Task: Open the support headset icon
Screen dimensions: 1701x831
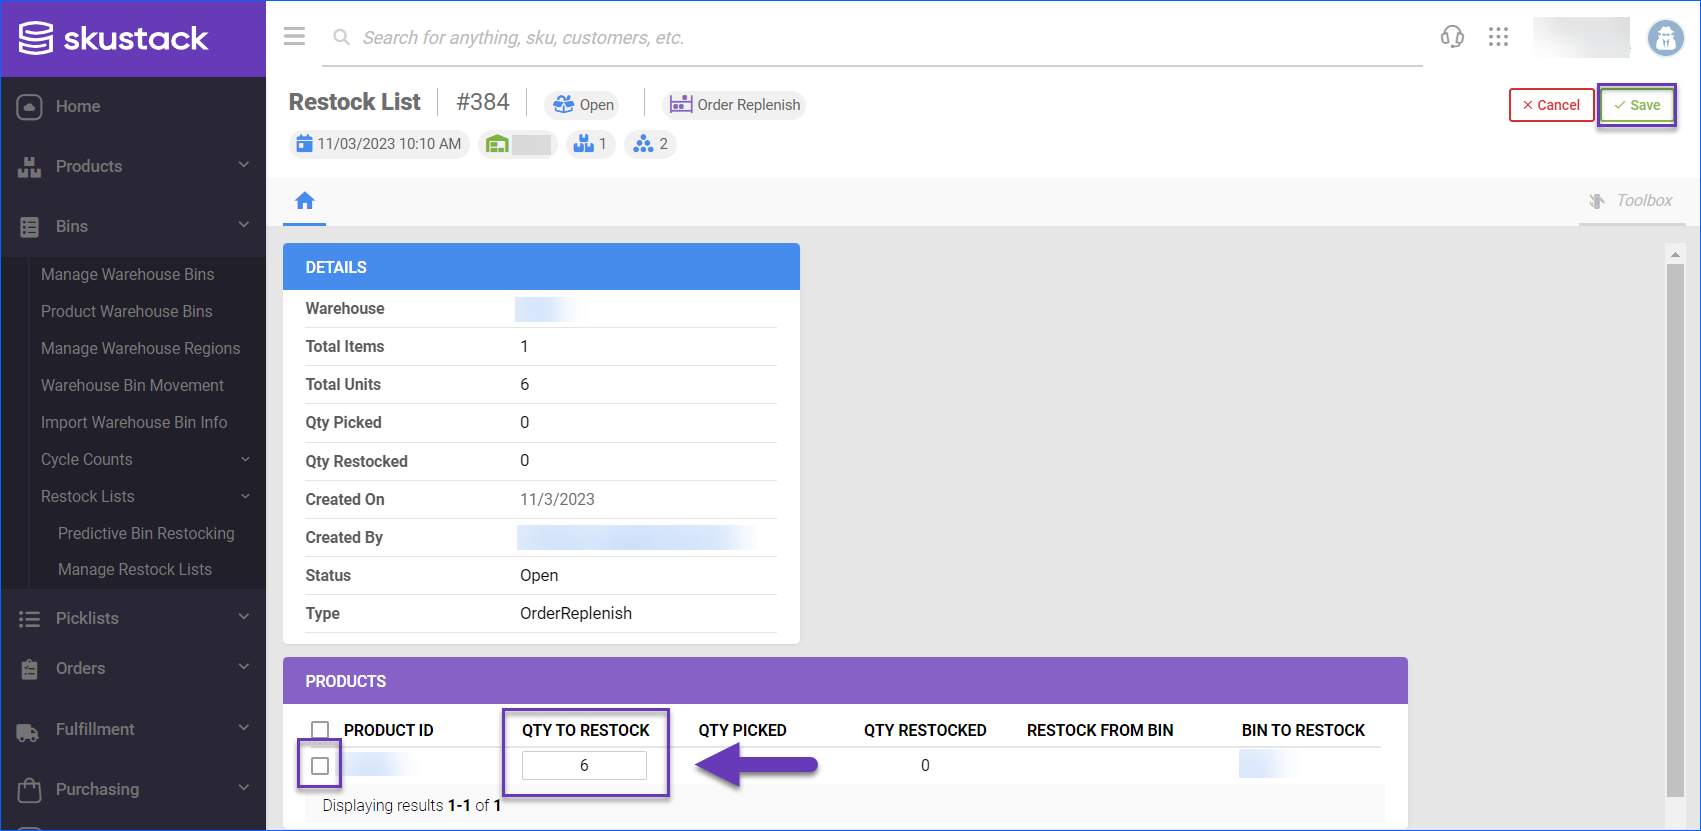Action: [x=1452, y=37]
